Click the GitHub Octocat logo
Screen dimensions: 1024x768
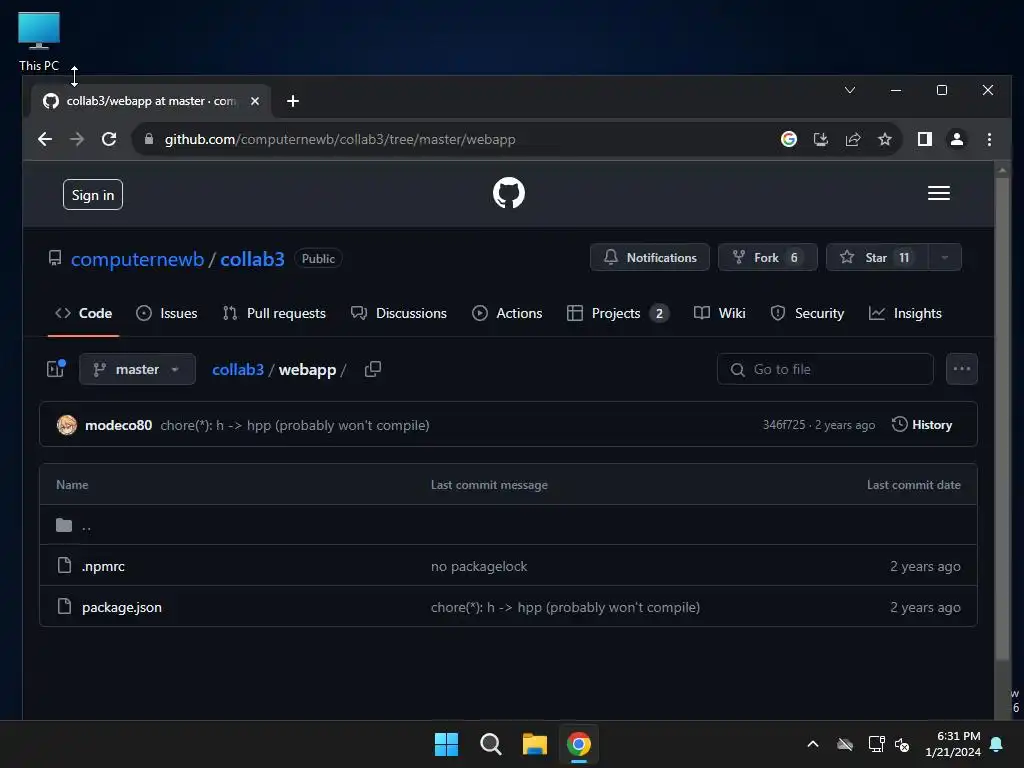tap(509, 193)
